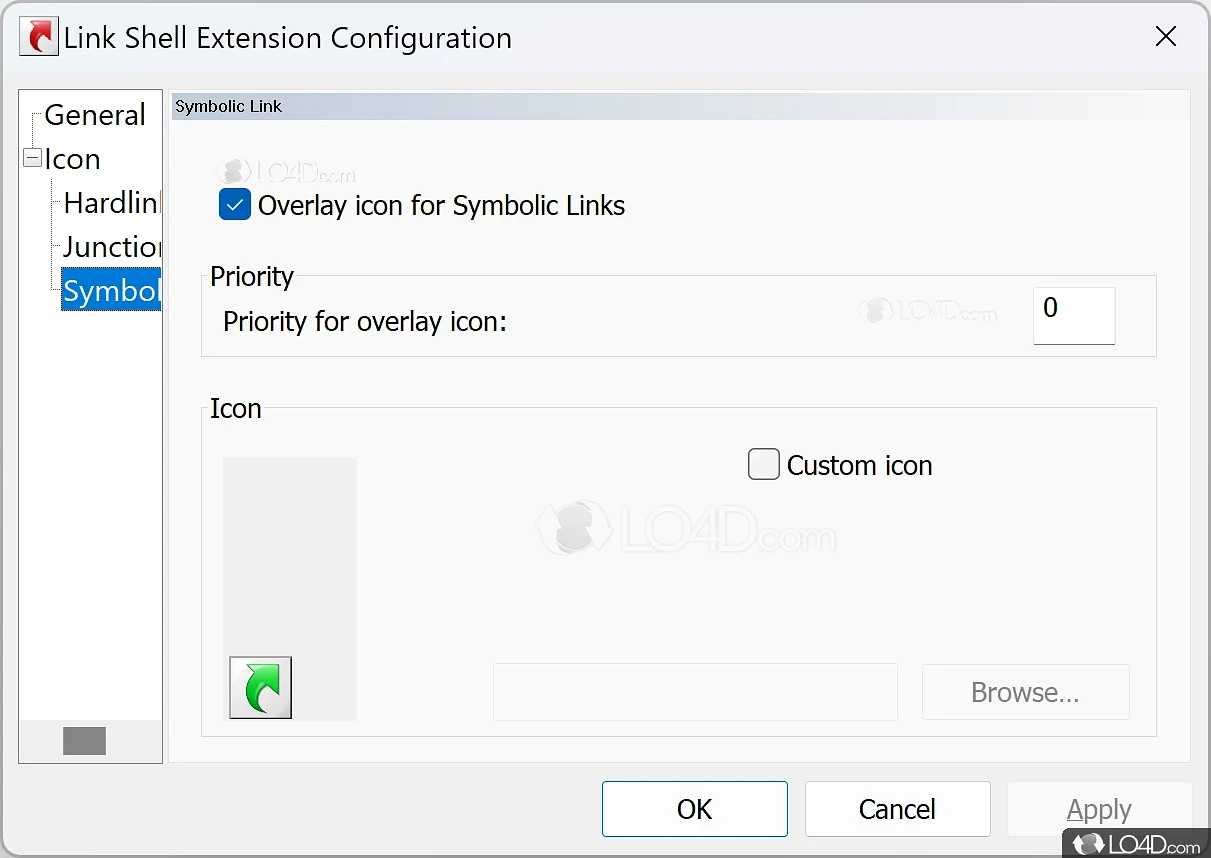Click the Link Shell Extension title bar icon

(x=39, y=38)
